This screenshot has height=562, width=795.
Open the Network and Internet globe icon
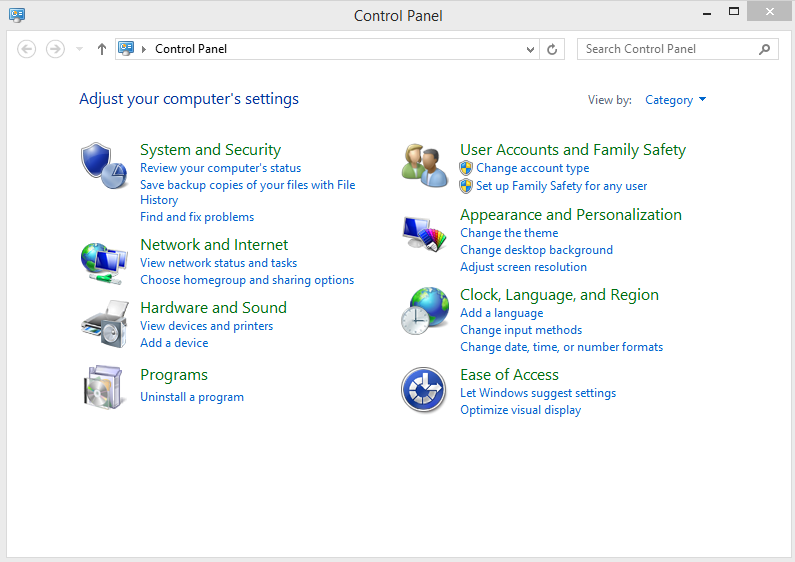coord(104,263)
